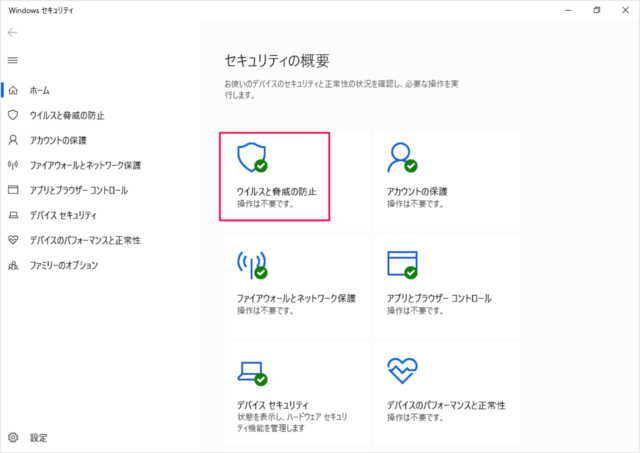
Task: Click 操作は不要です under the firewall tile
Action: click(265, 311)
